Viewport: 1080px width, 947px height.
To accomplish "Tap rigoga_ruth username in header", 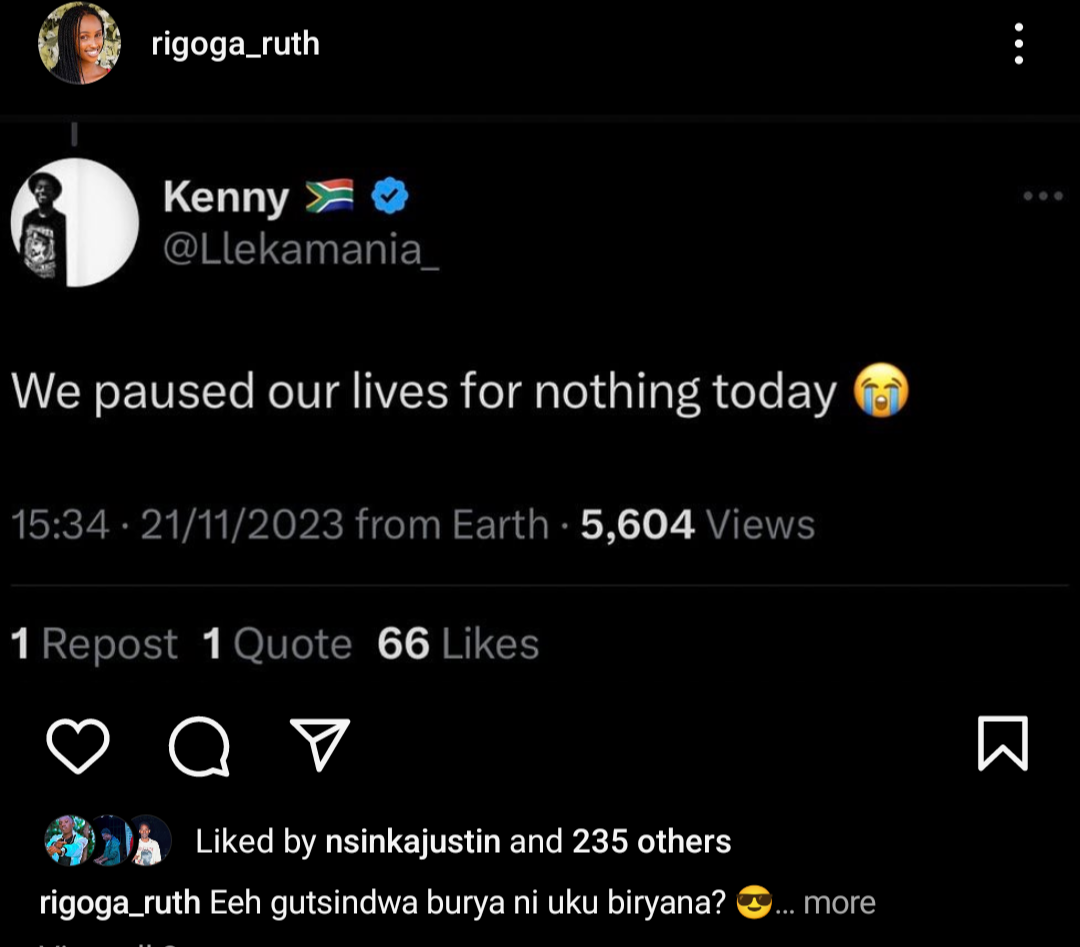I will click(x=235, y=45).
